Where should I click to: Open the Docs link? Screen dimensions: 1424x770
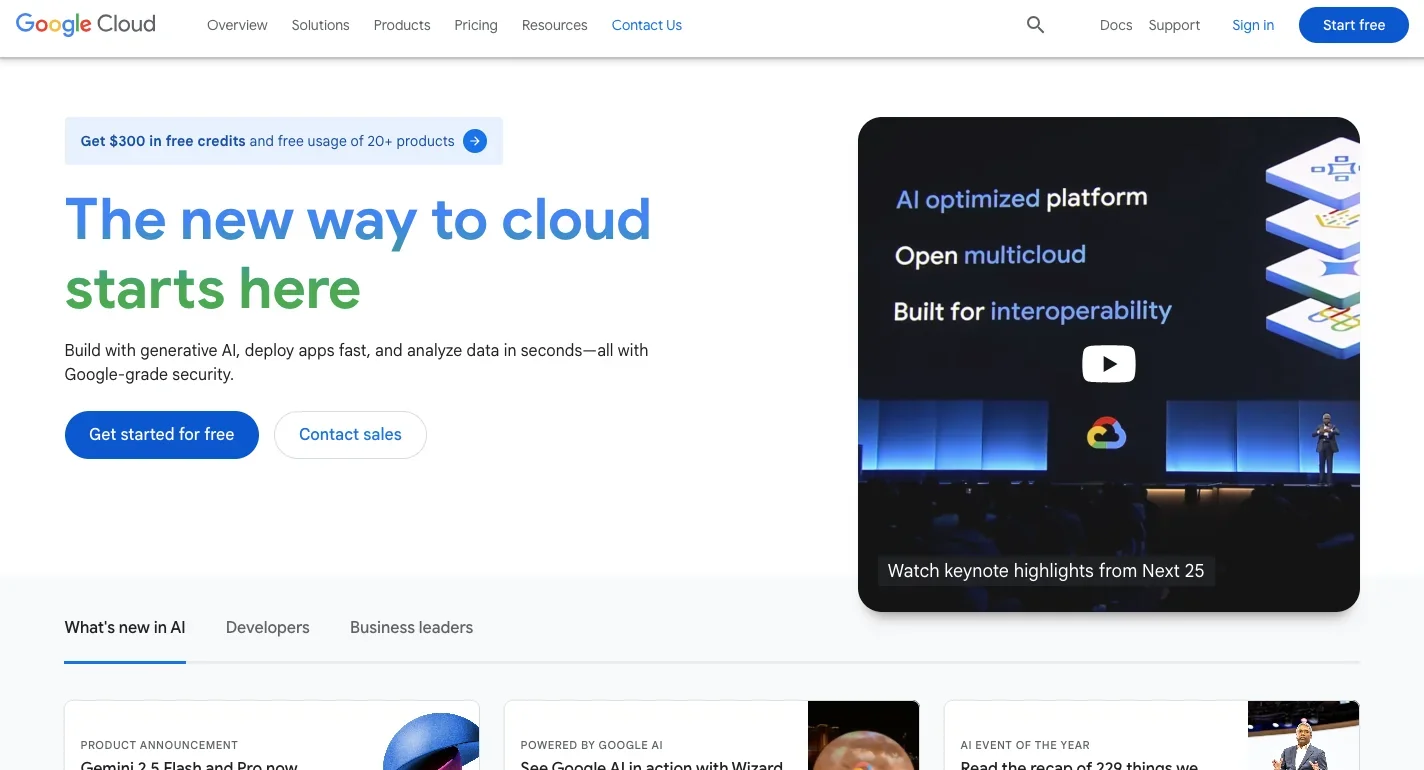tap(1115, 25)
